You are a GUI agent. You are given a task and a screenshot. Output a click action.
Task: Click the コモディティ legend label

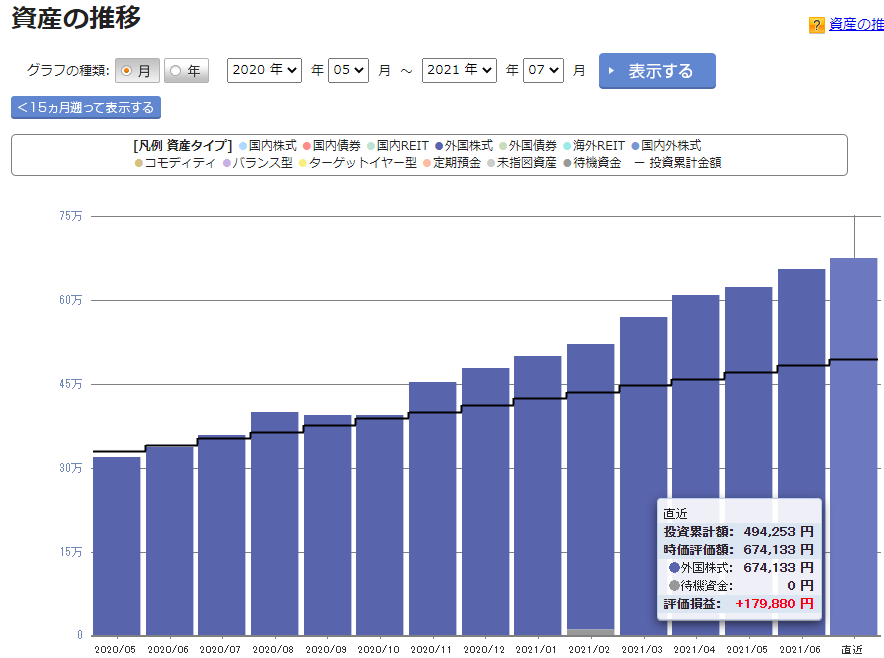pos(180,163)
